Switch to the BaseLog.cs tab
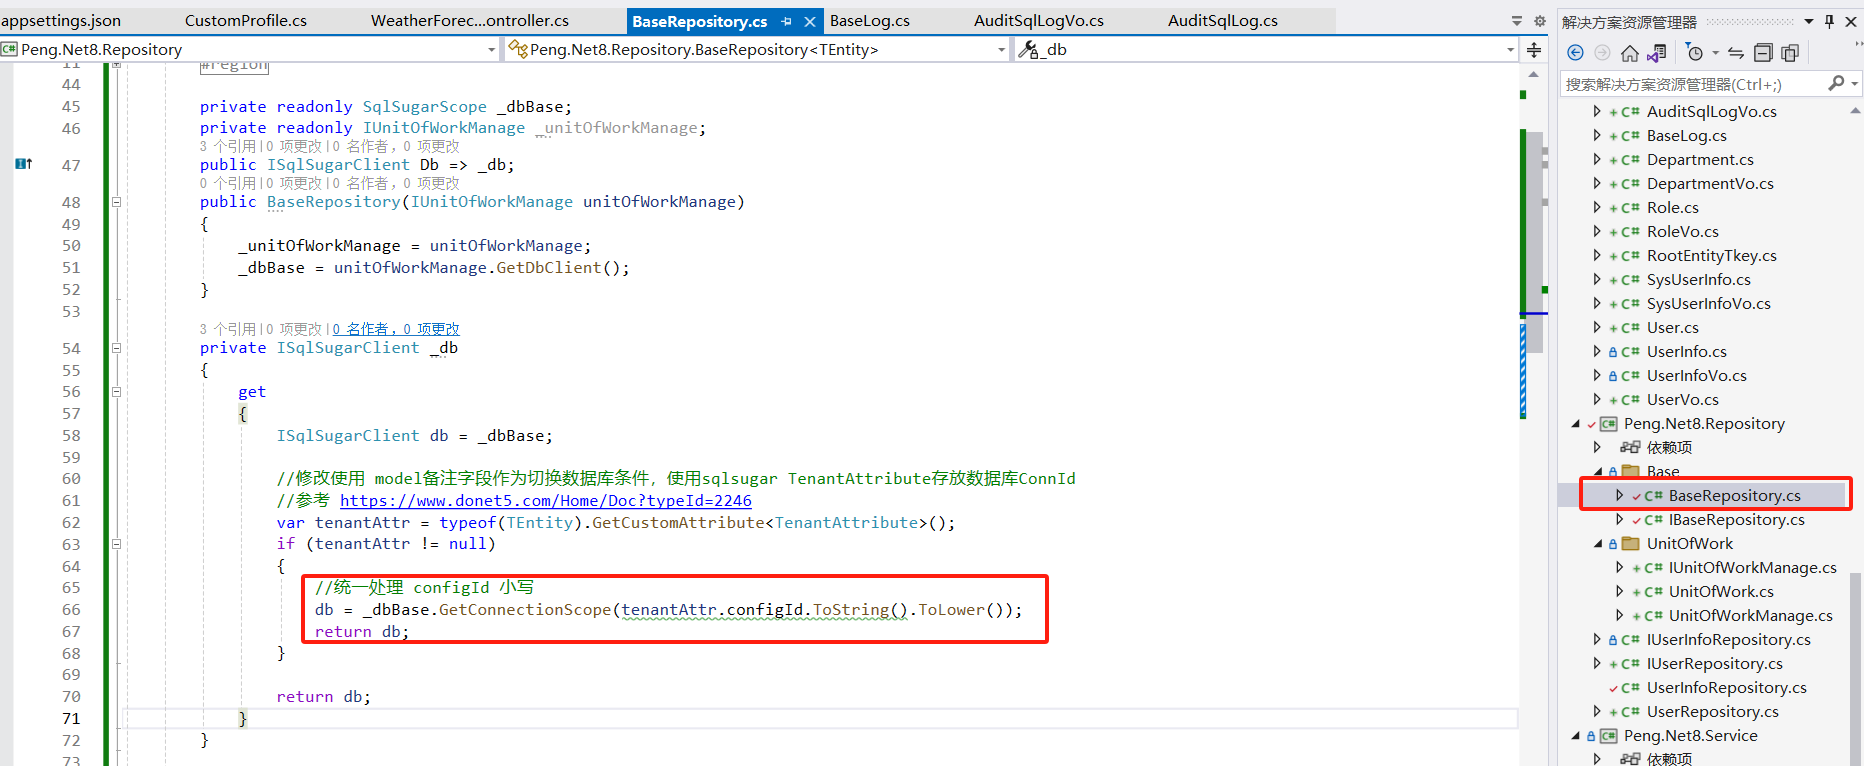The width and height of the screenshot is (1864, 766). (870, 20)
